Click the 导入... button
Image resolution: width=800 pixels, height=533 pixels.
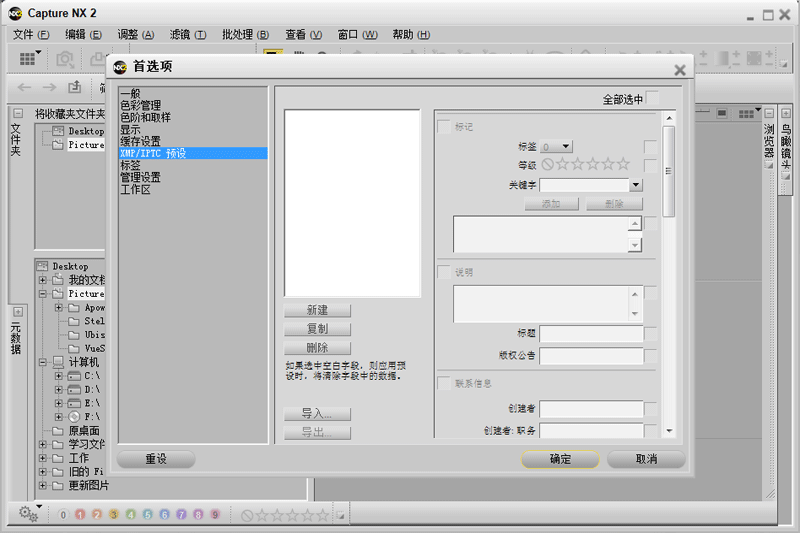[317, 414]
